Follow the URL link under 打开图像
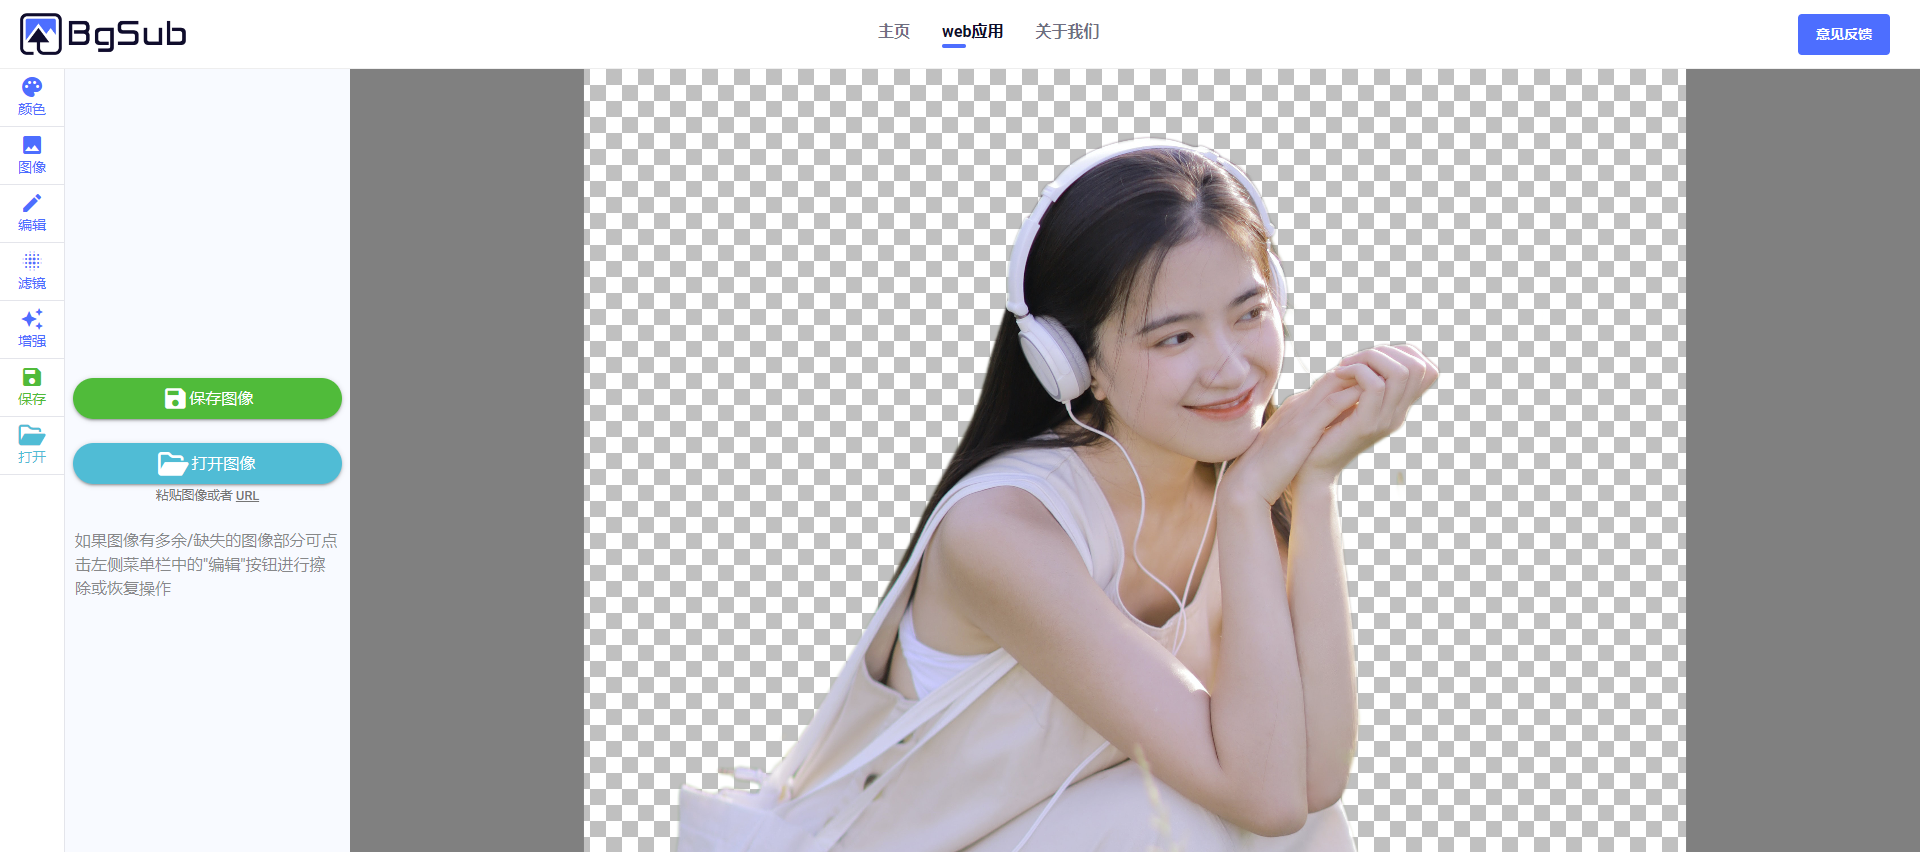Viewport: 1920px width, 852px height. click(x=247, y=496)
